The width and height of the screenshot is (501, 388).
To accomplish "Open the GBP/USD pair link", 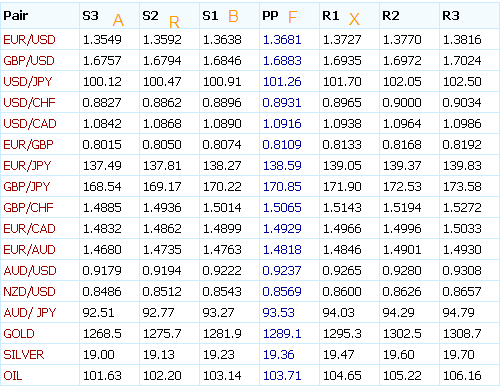I will [x=29, y=61].
